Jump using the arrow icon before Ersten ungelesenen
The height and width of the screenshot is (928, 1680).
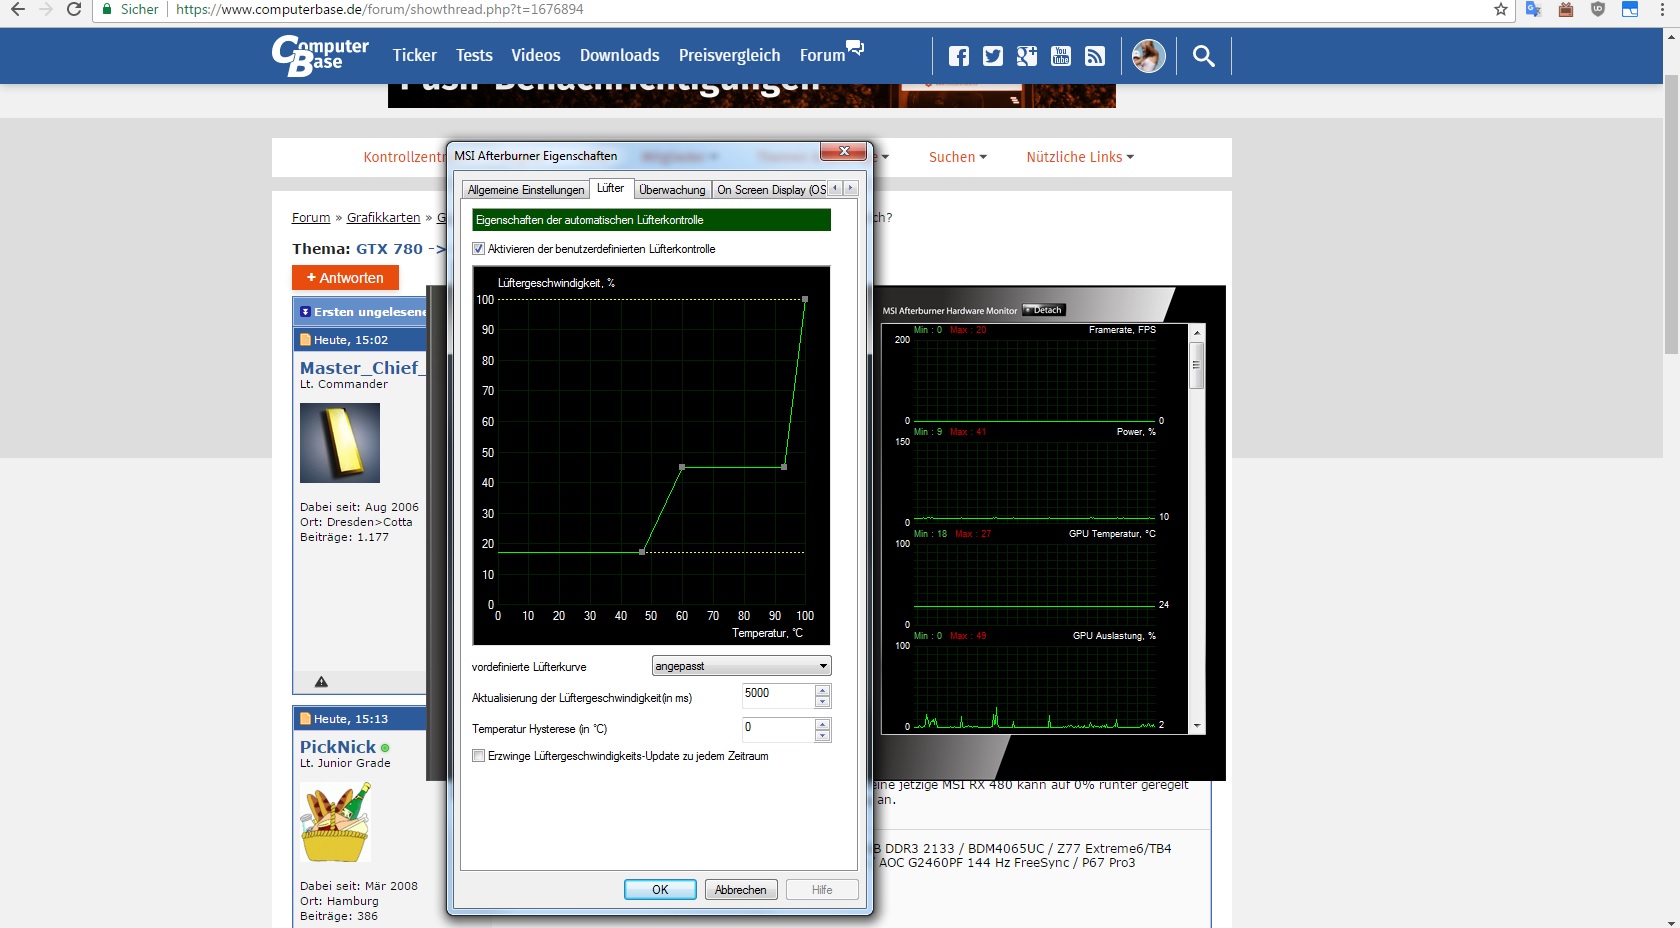(x=306, y=312)
